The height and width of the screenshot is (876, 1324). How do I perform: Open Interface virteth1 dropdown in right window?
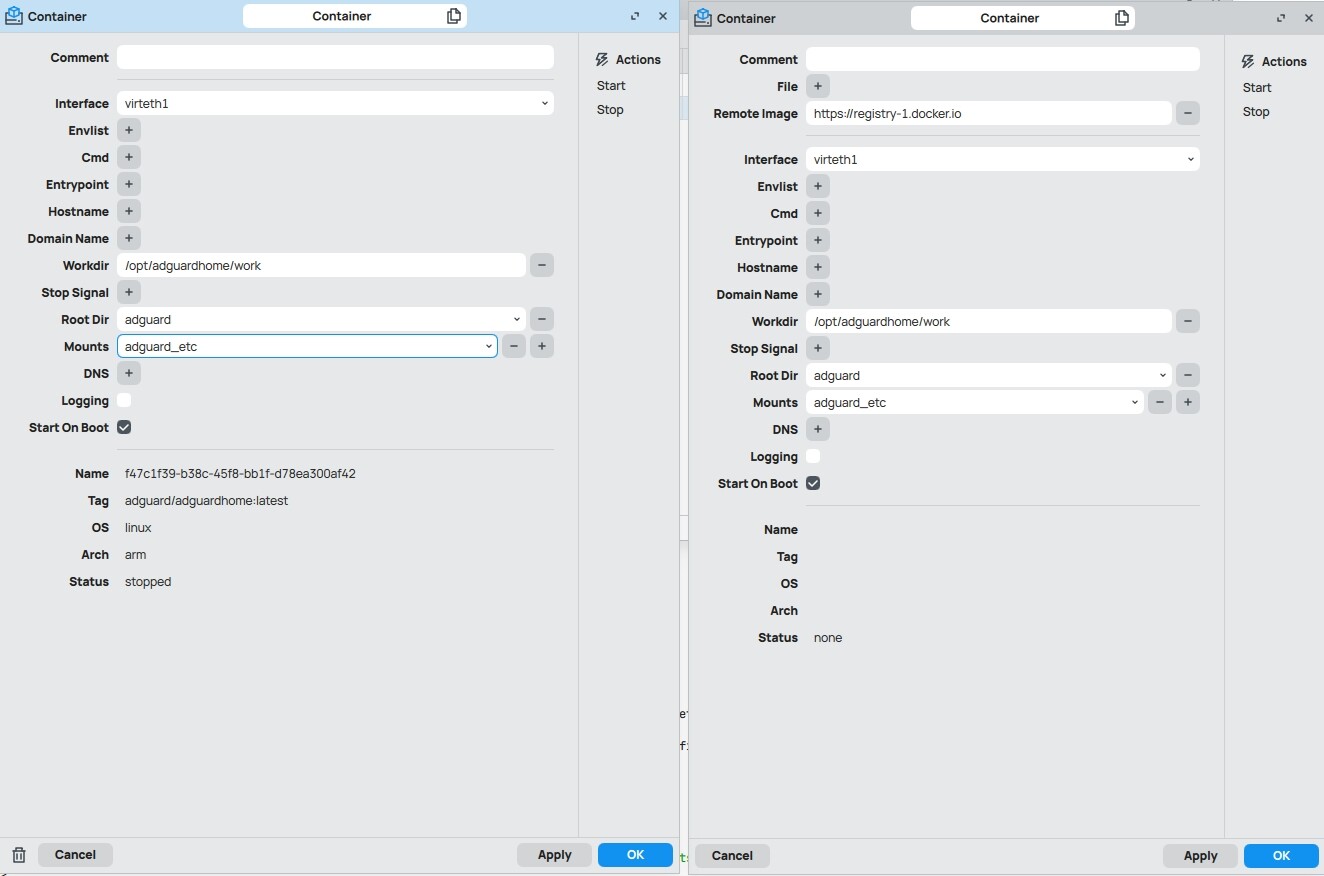(x=1003, y=159)
